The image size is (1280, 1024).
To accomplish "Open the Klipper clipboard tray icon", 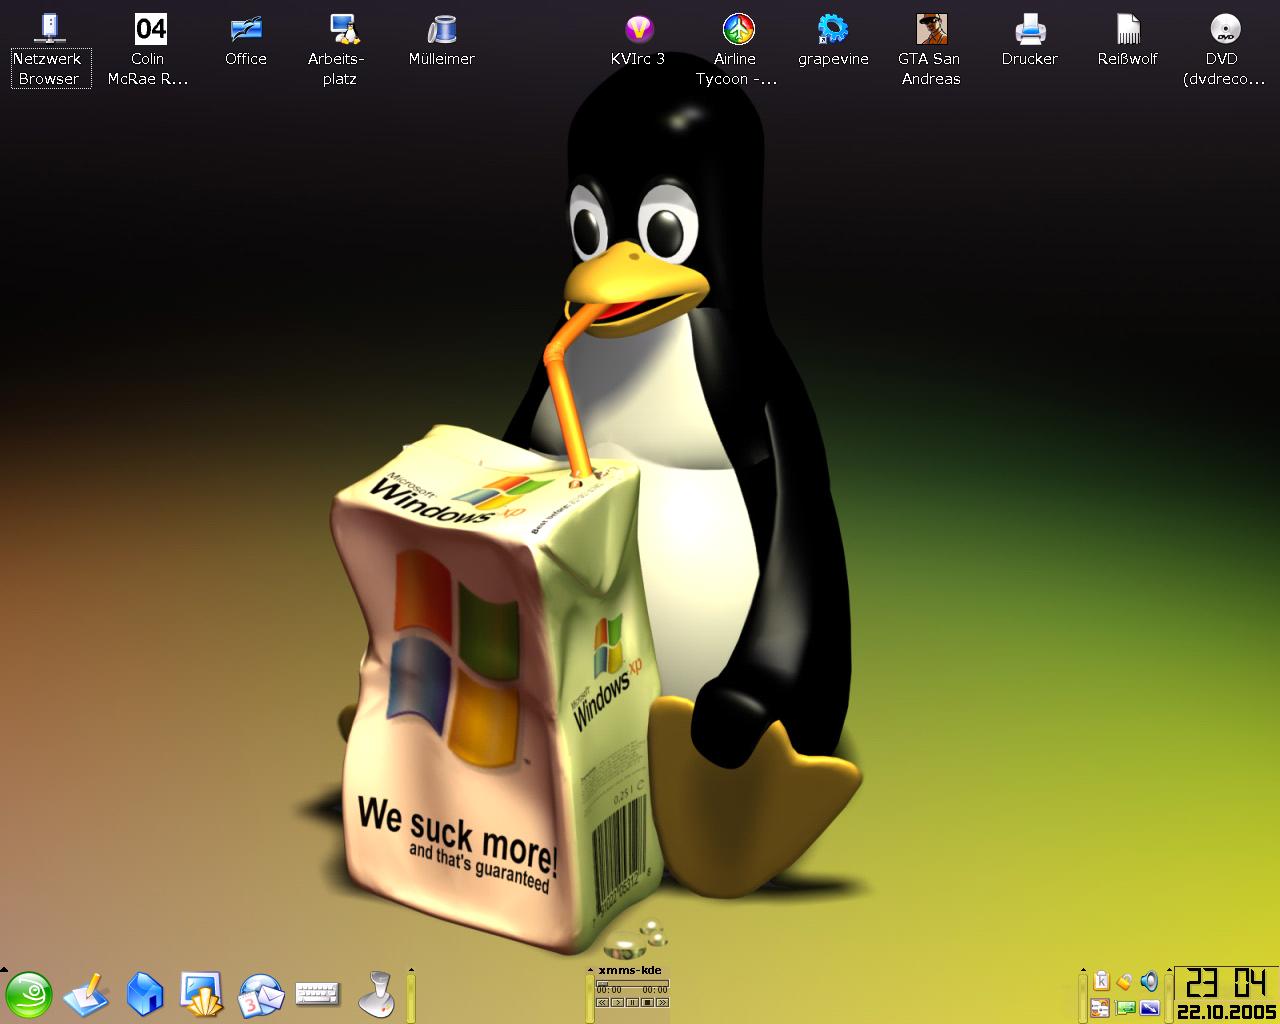I will (1101, 981).
